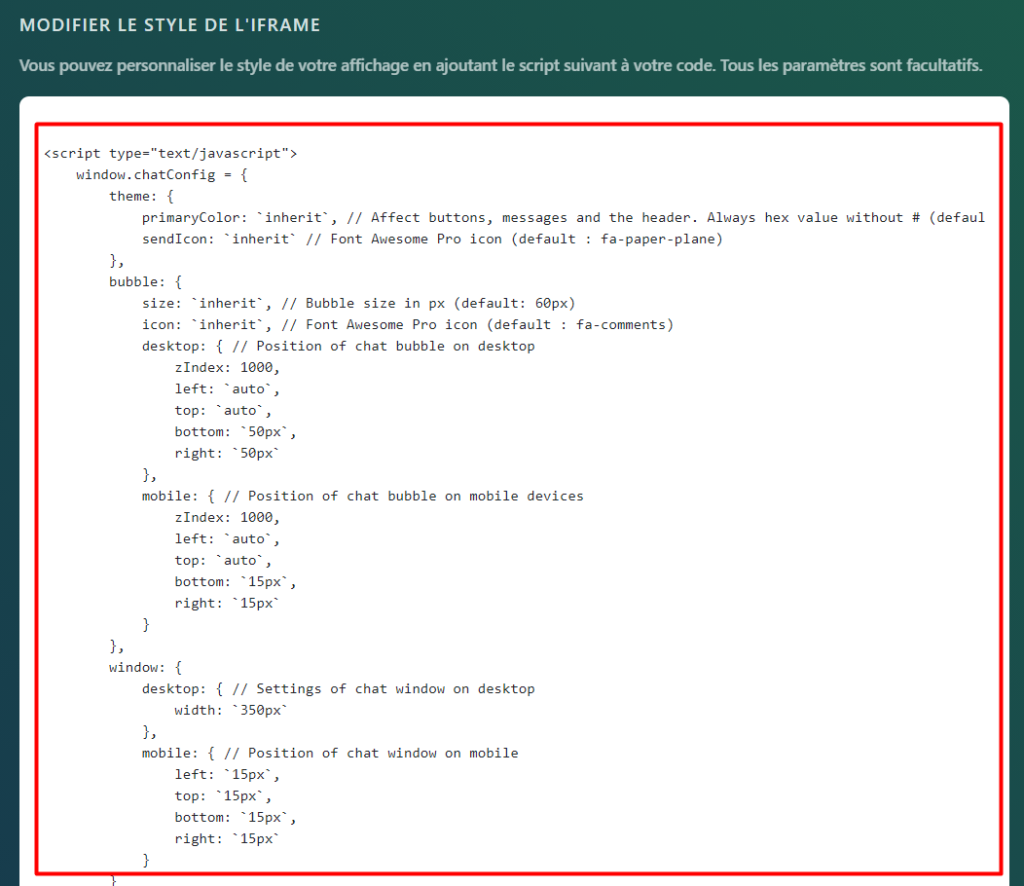1024x886 pixels.
Task: Click the "Position of chat bubble on mobile devices" comment
Action: click(415, 496)
